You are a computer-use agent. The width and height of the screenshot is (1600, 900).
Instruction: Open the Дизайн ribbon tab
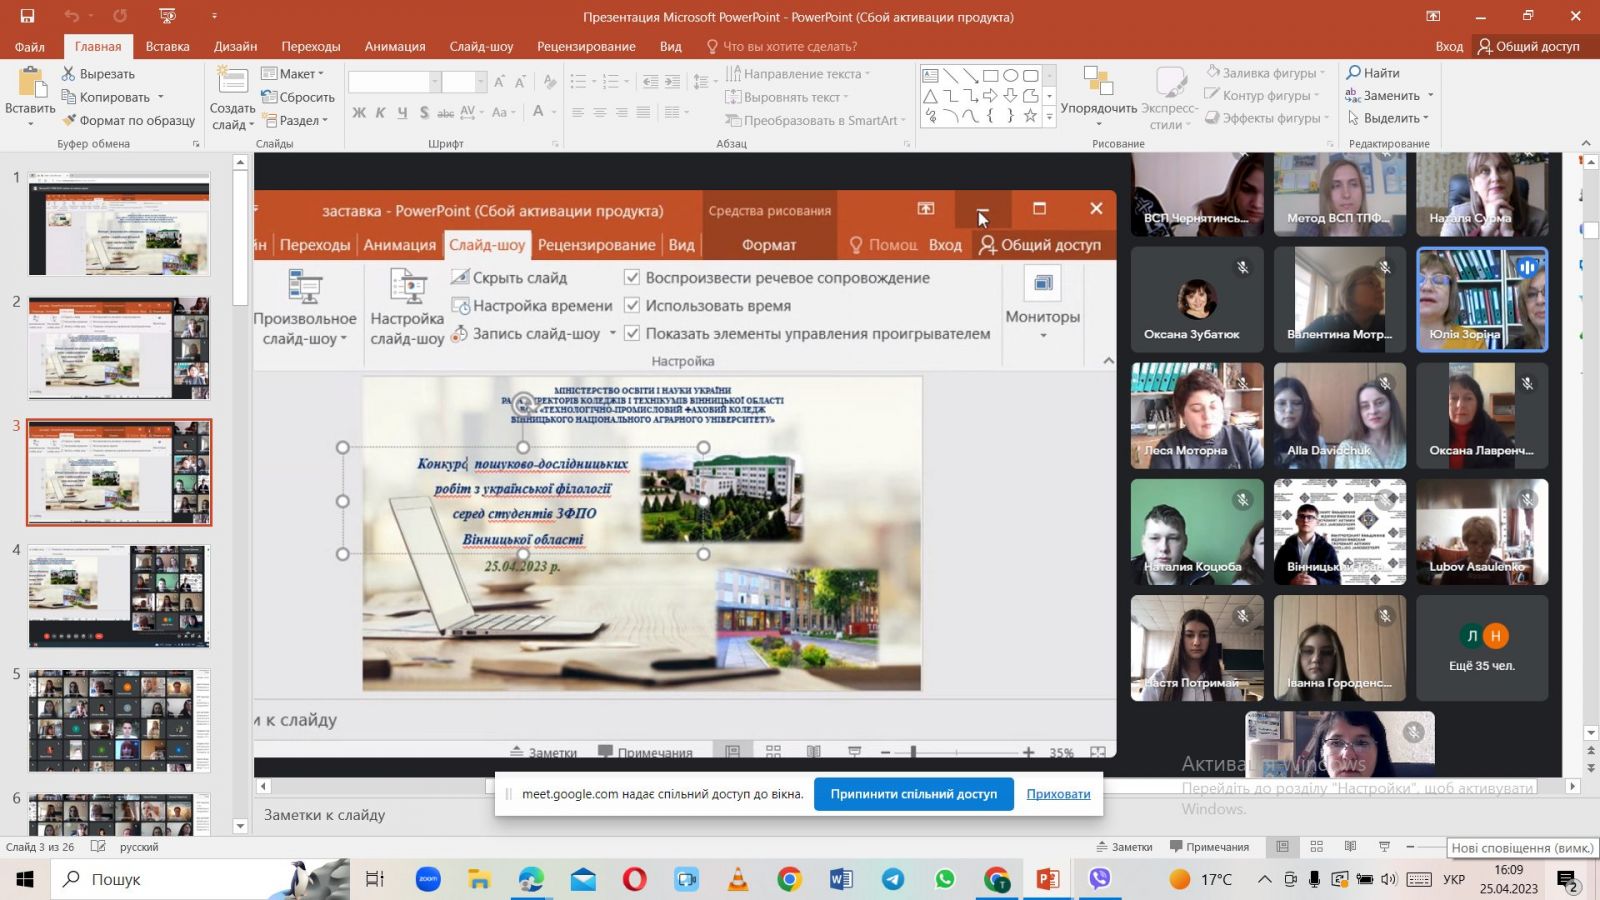coord(235,46)
